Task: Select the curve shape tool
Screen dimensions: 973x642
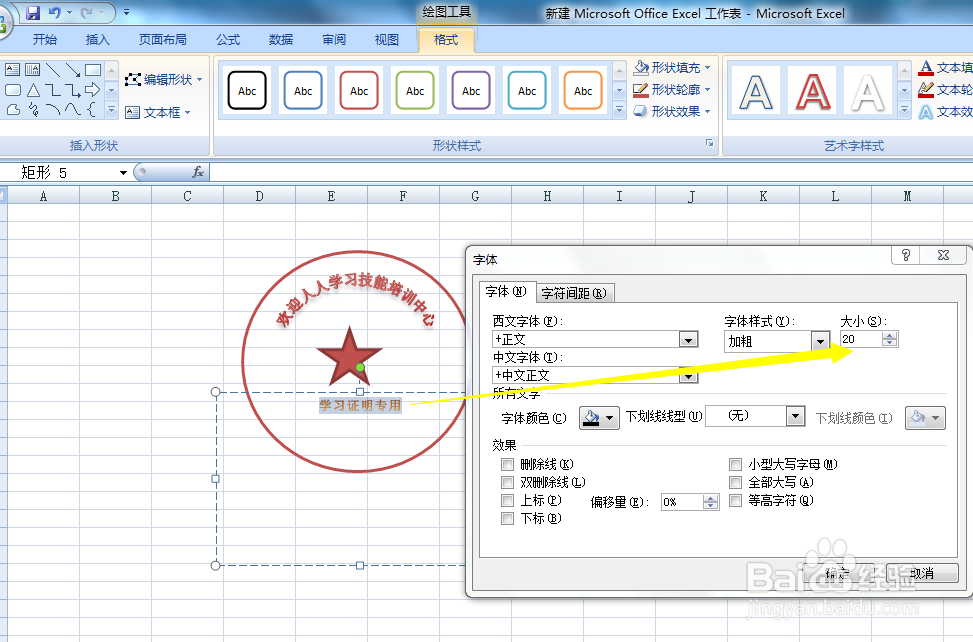Action: click(73, 110)
